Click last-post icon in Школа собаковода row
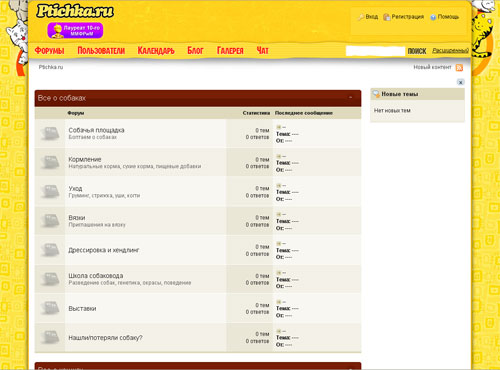This screenshot has height=370, width=500. click(x=279, y=273)
